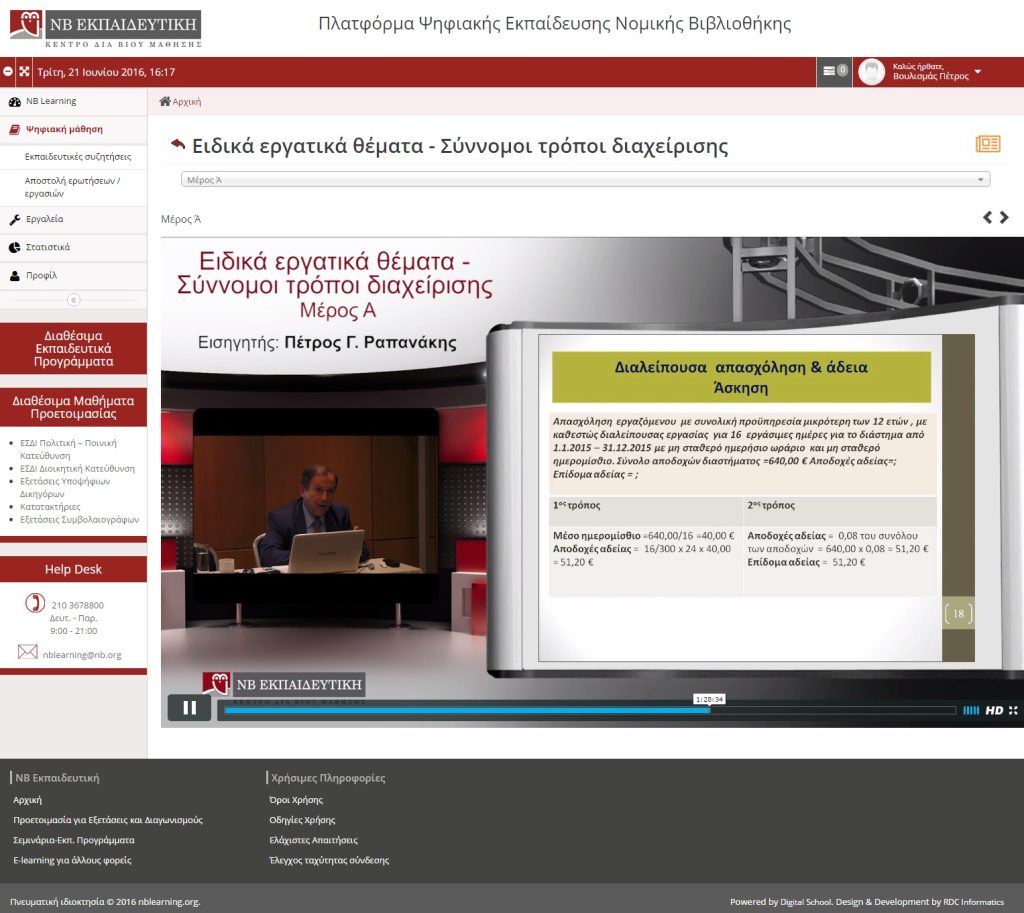Click the home icon in the breadcrumb
1024x913 pixels.
[165, 101]
